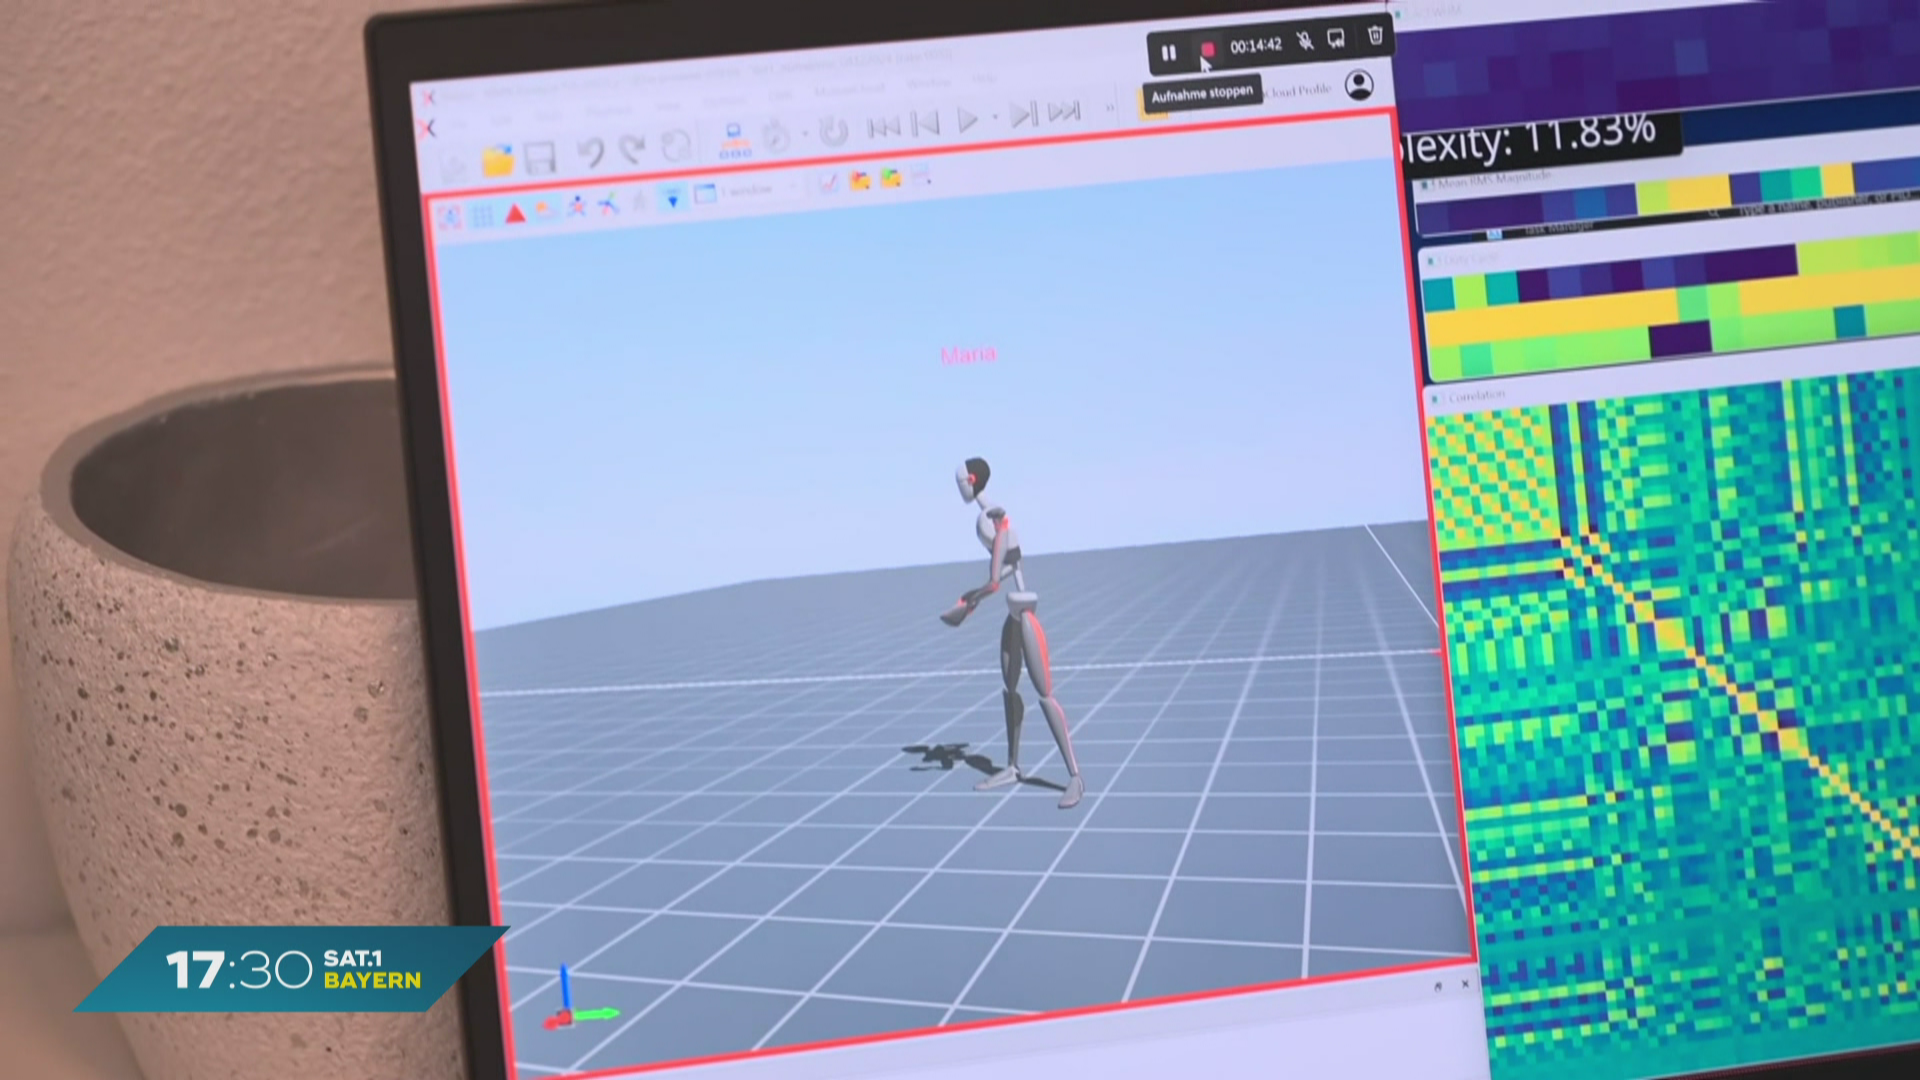Delete the recording with the trash icon

pyautogui.click(x=1375, y=35)
